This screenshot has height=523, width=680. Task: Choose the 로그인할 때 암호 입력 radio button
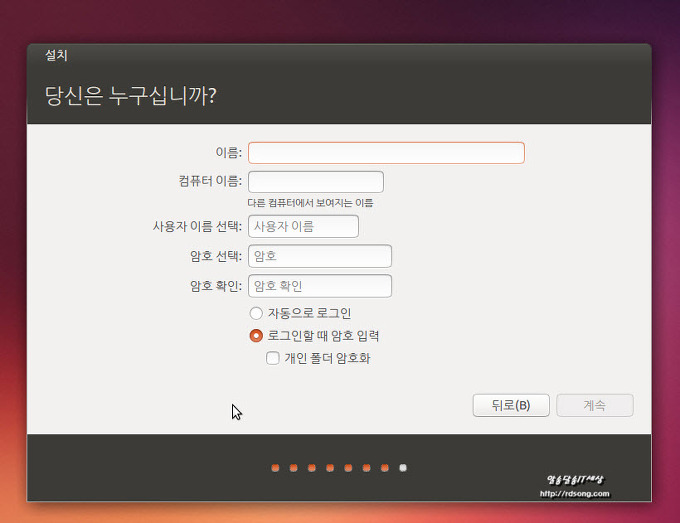pyautogui.click(x=257, y=336)
